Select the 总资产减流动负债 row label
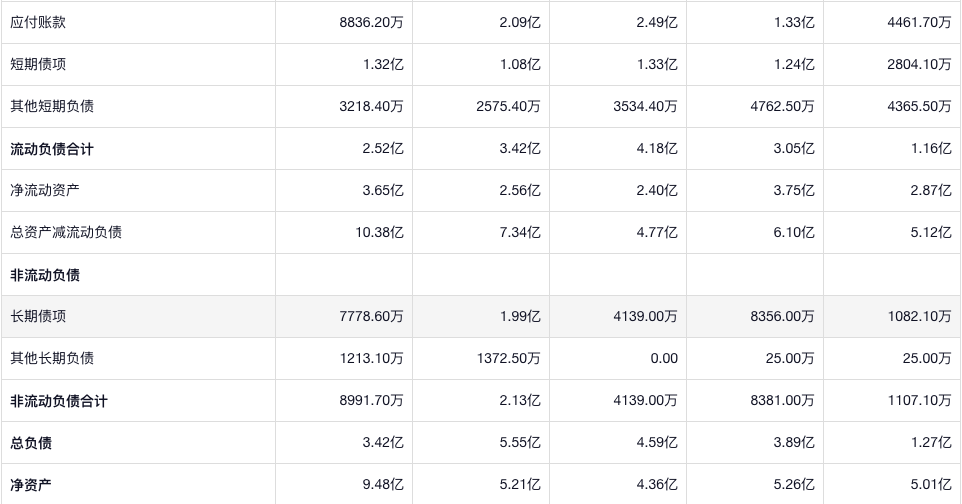 pyautogui.click(x=66, y=232)
